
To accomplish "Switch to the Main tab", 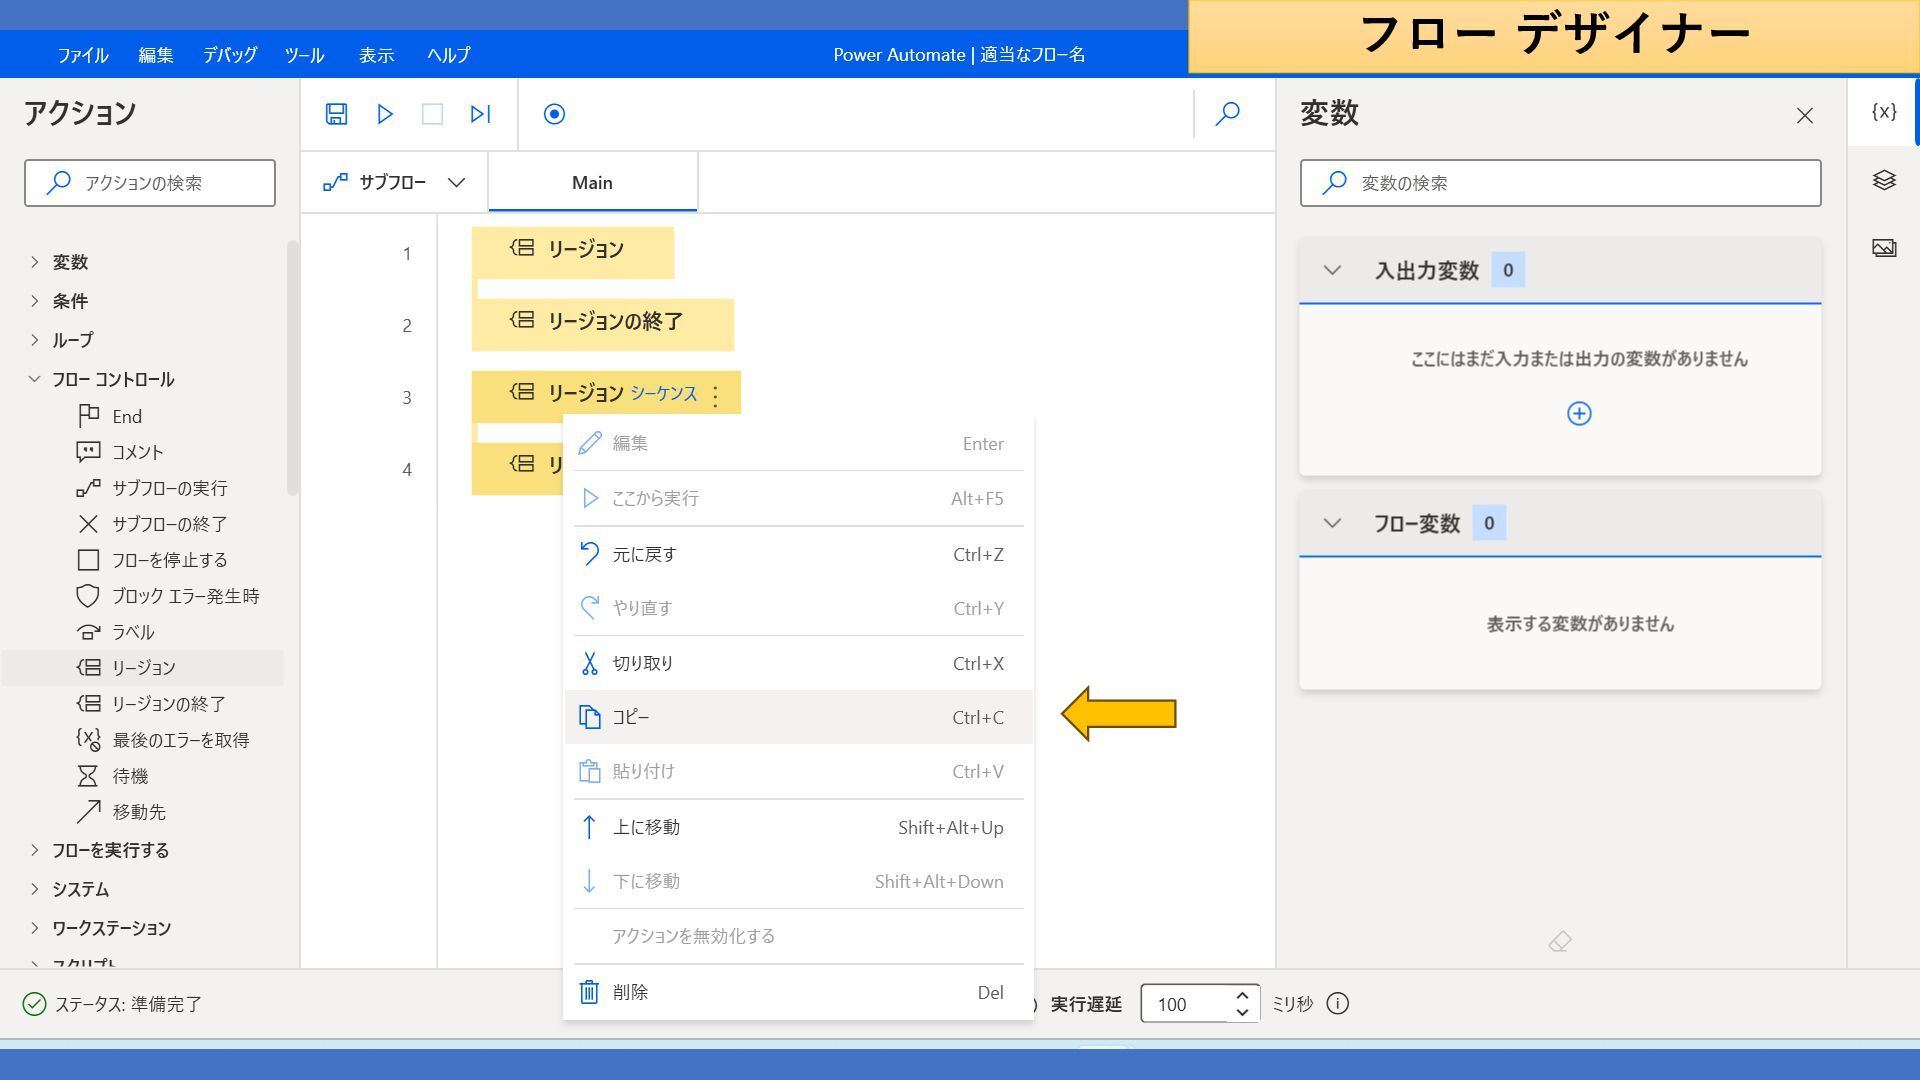I will click(x=592, y=183).
